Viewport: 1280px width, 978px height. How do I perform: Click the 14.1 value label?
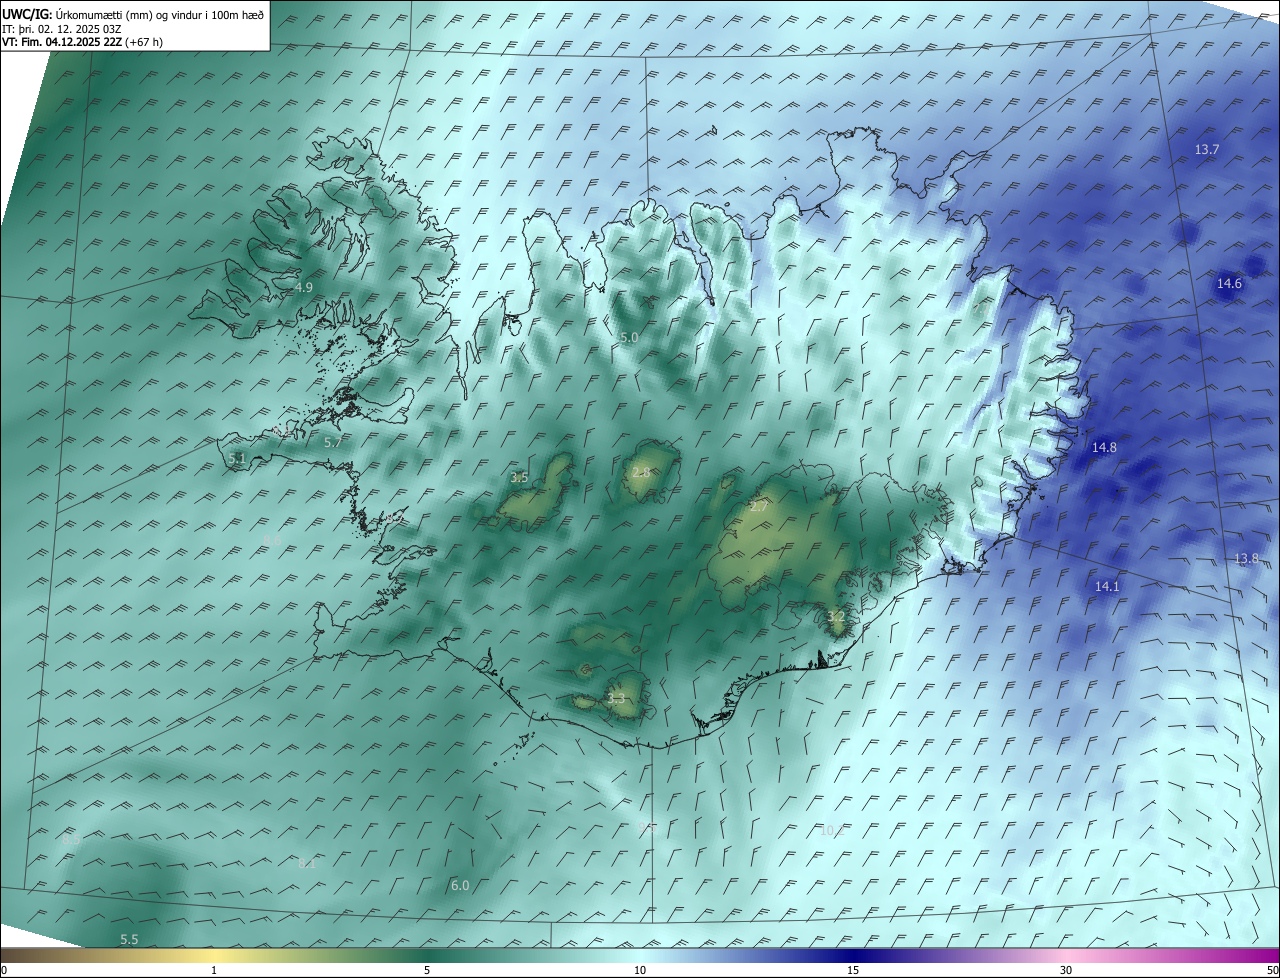tap(1107, 586)
